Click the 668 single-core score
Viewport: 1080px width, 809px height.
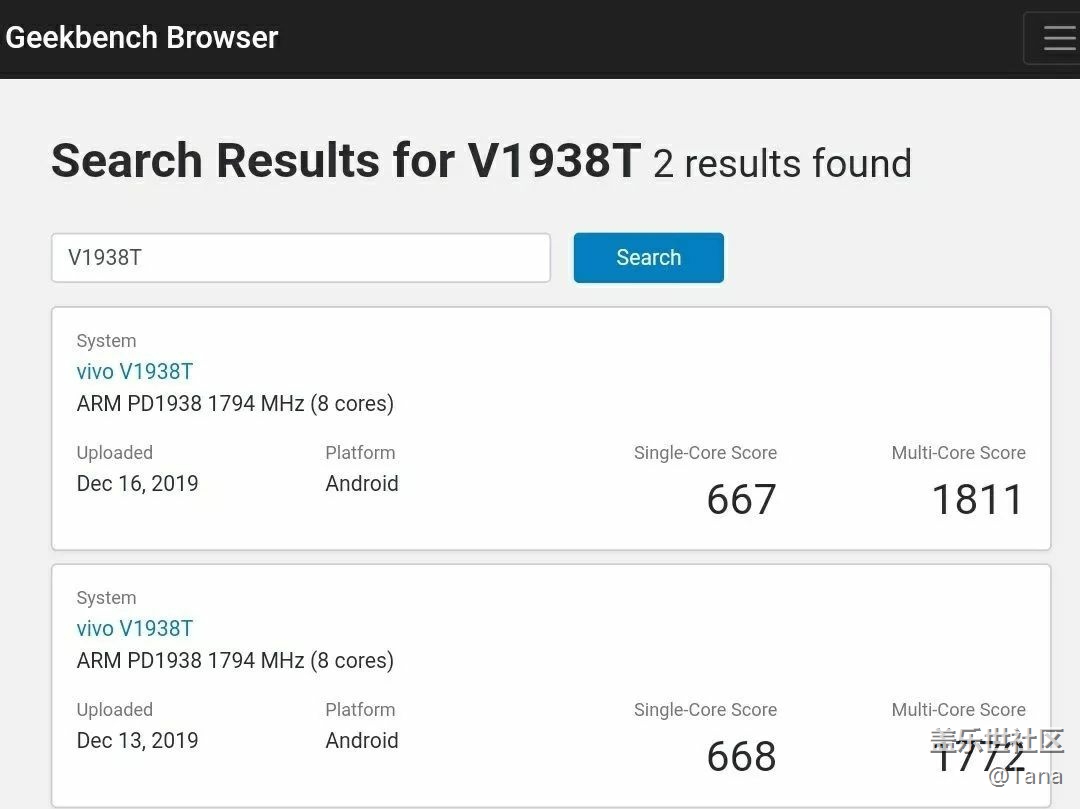click(x=741, y=756)
